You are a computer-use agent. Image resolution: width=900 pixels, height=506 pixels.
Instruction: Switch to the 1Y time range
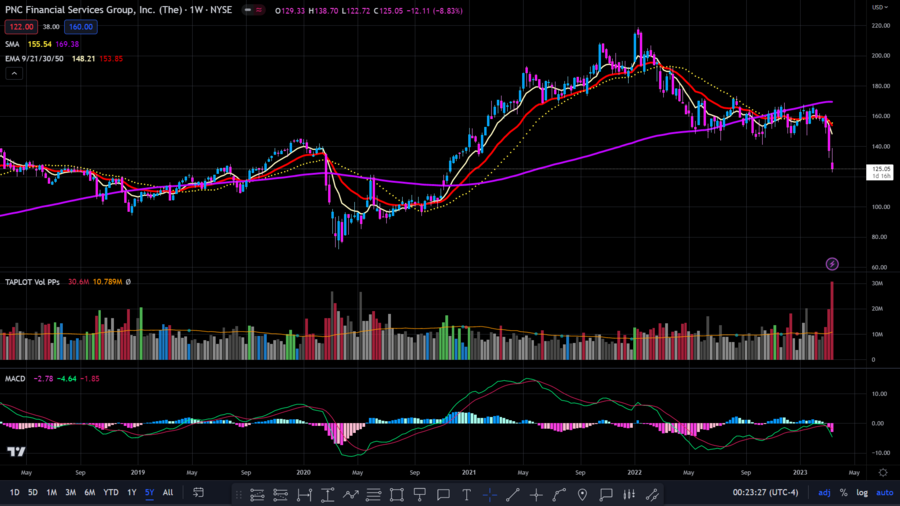click(131, 492)
